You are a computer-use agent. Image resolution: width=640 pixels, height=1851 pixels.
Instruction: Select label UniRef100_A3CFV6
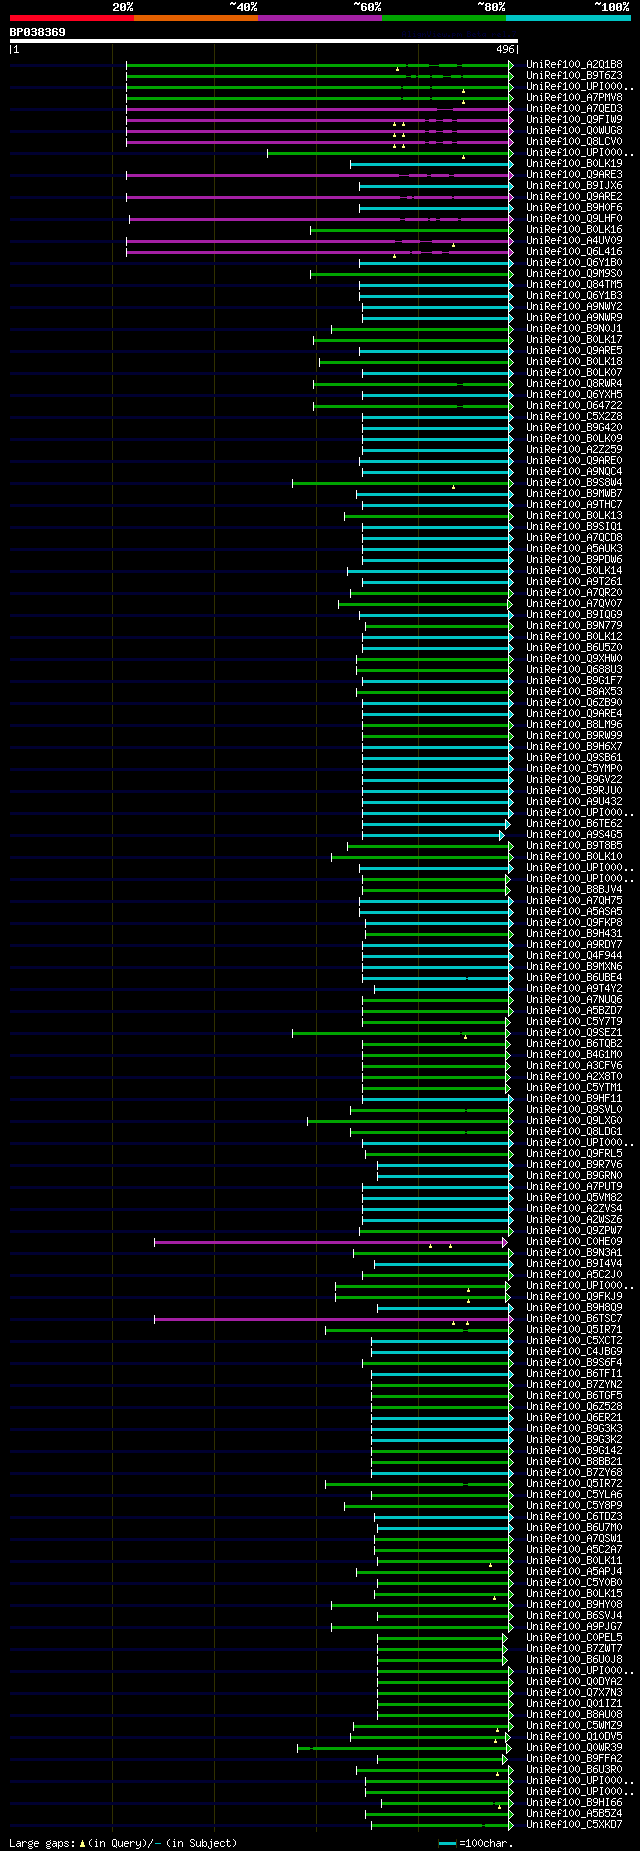[x=574, y=1066]
